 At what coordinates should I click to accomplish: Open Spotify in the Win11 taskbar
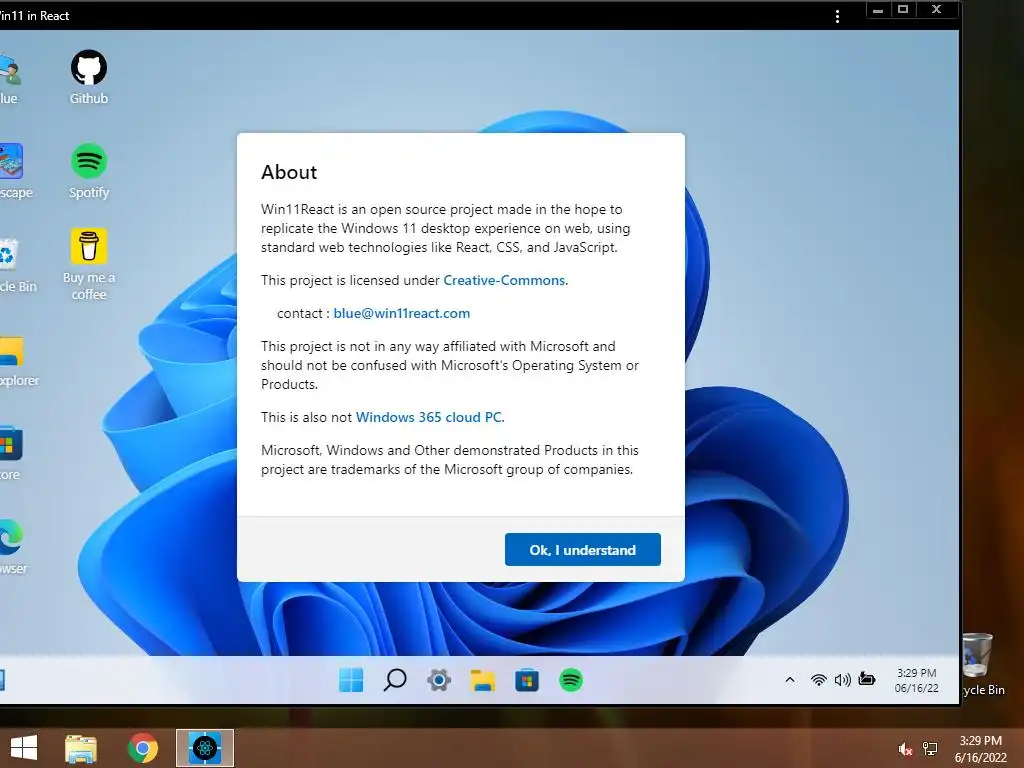tap(571, 680)
